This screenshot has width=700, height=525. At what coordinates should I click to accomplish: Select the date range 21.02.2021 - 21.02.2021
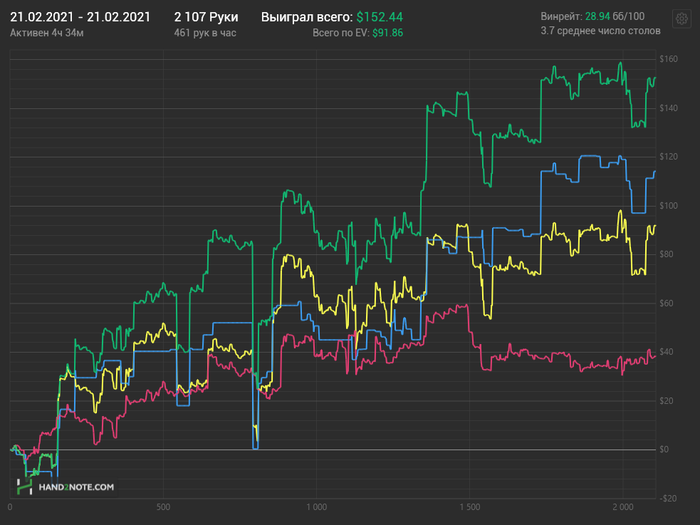coord(80,17)
